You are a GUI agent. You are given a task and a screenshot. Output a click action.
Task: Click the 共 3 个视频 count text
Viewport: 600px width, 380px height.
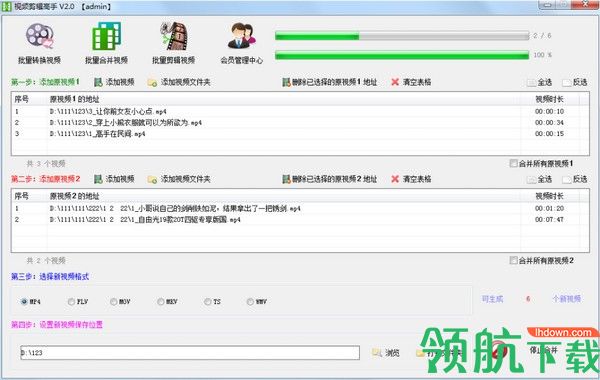pyautogui.click(x=46, y=163)
